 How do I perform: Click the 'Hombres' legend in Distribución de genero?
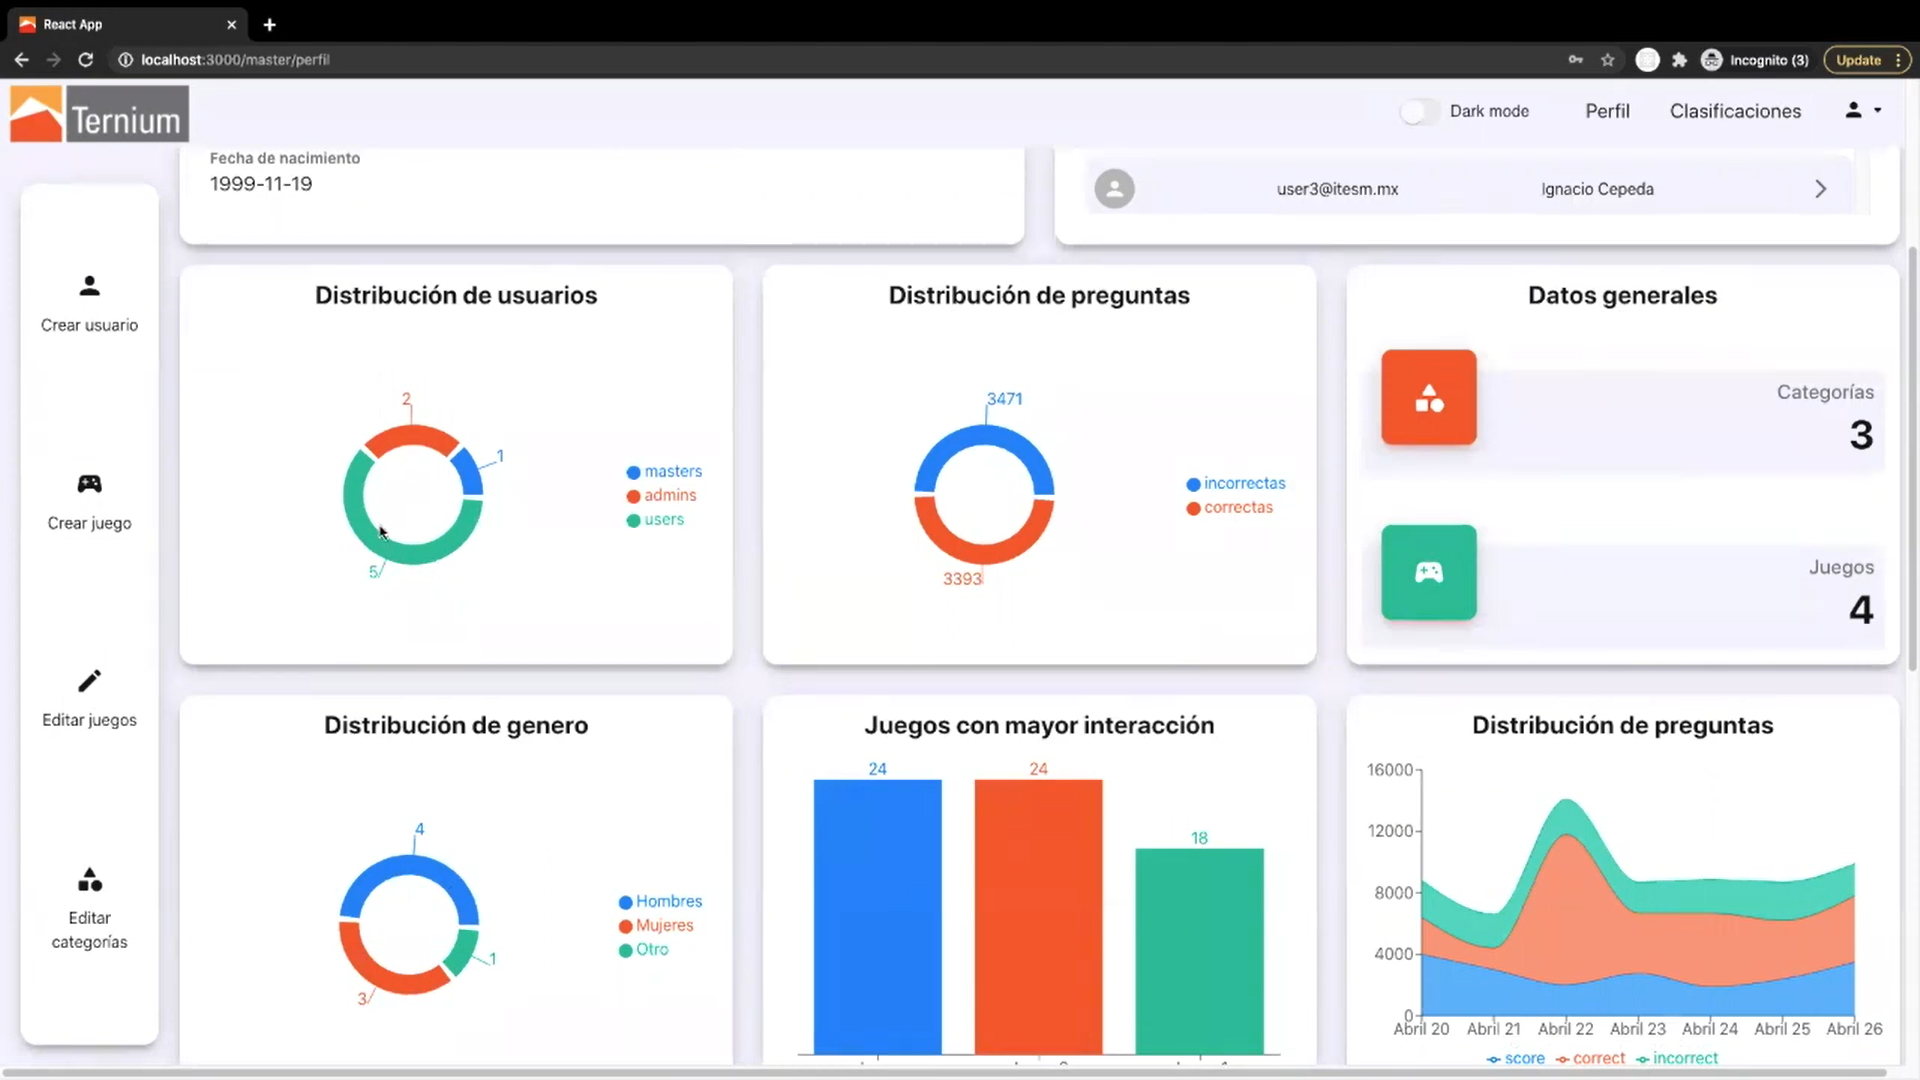[661, 901]
